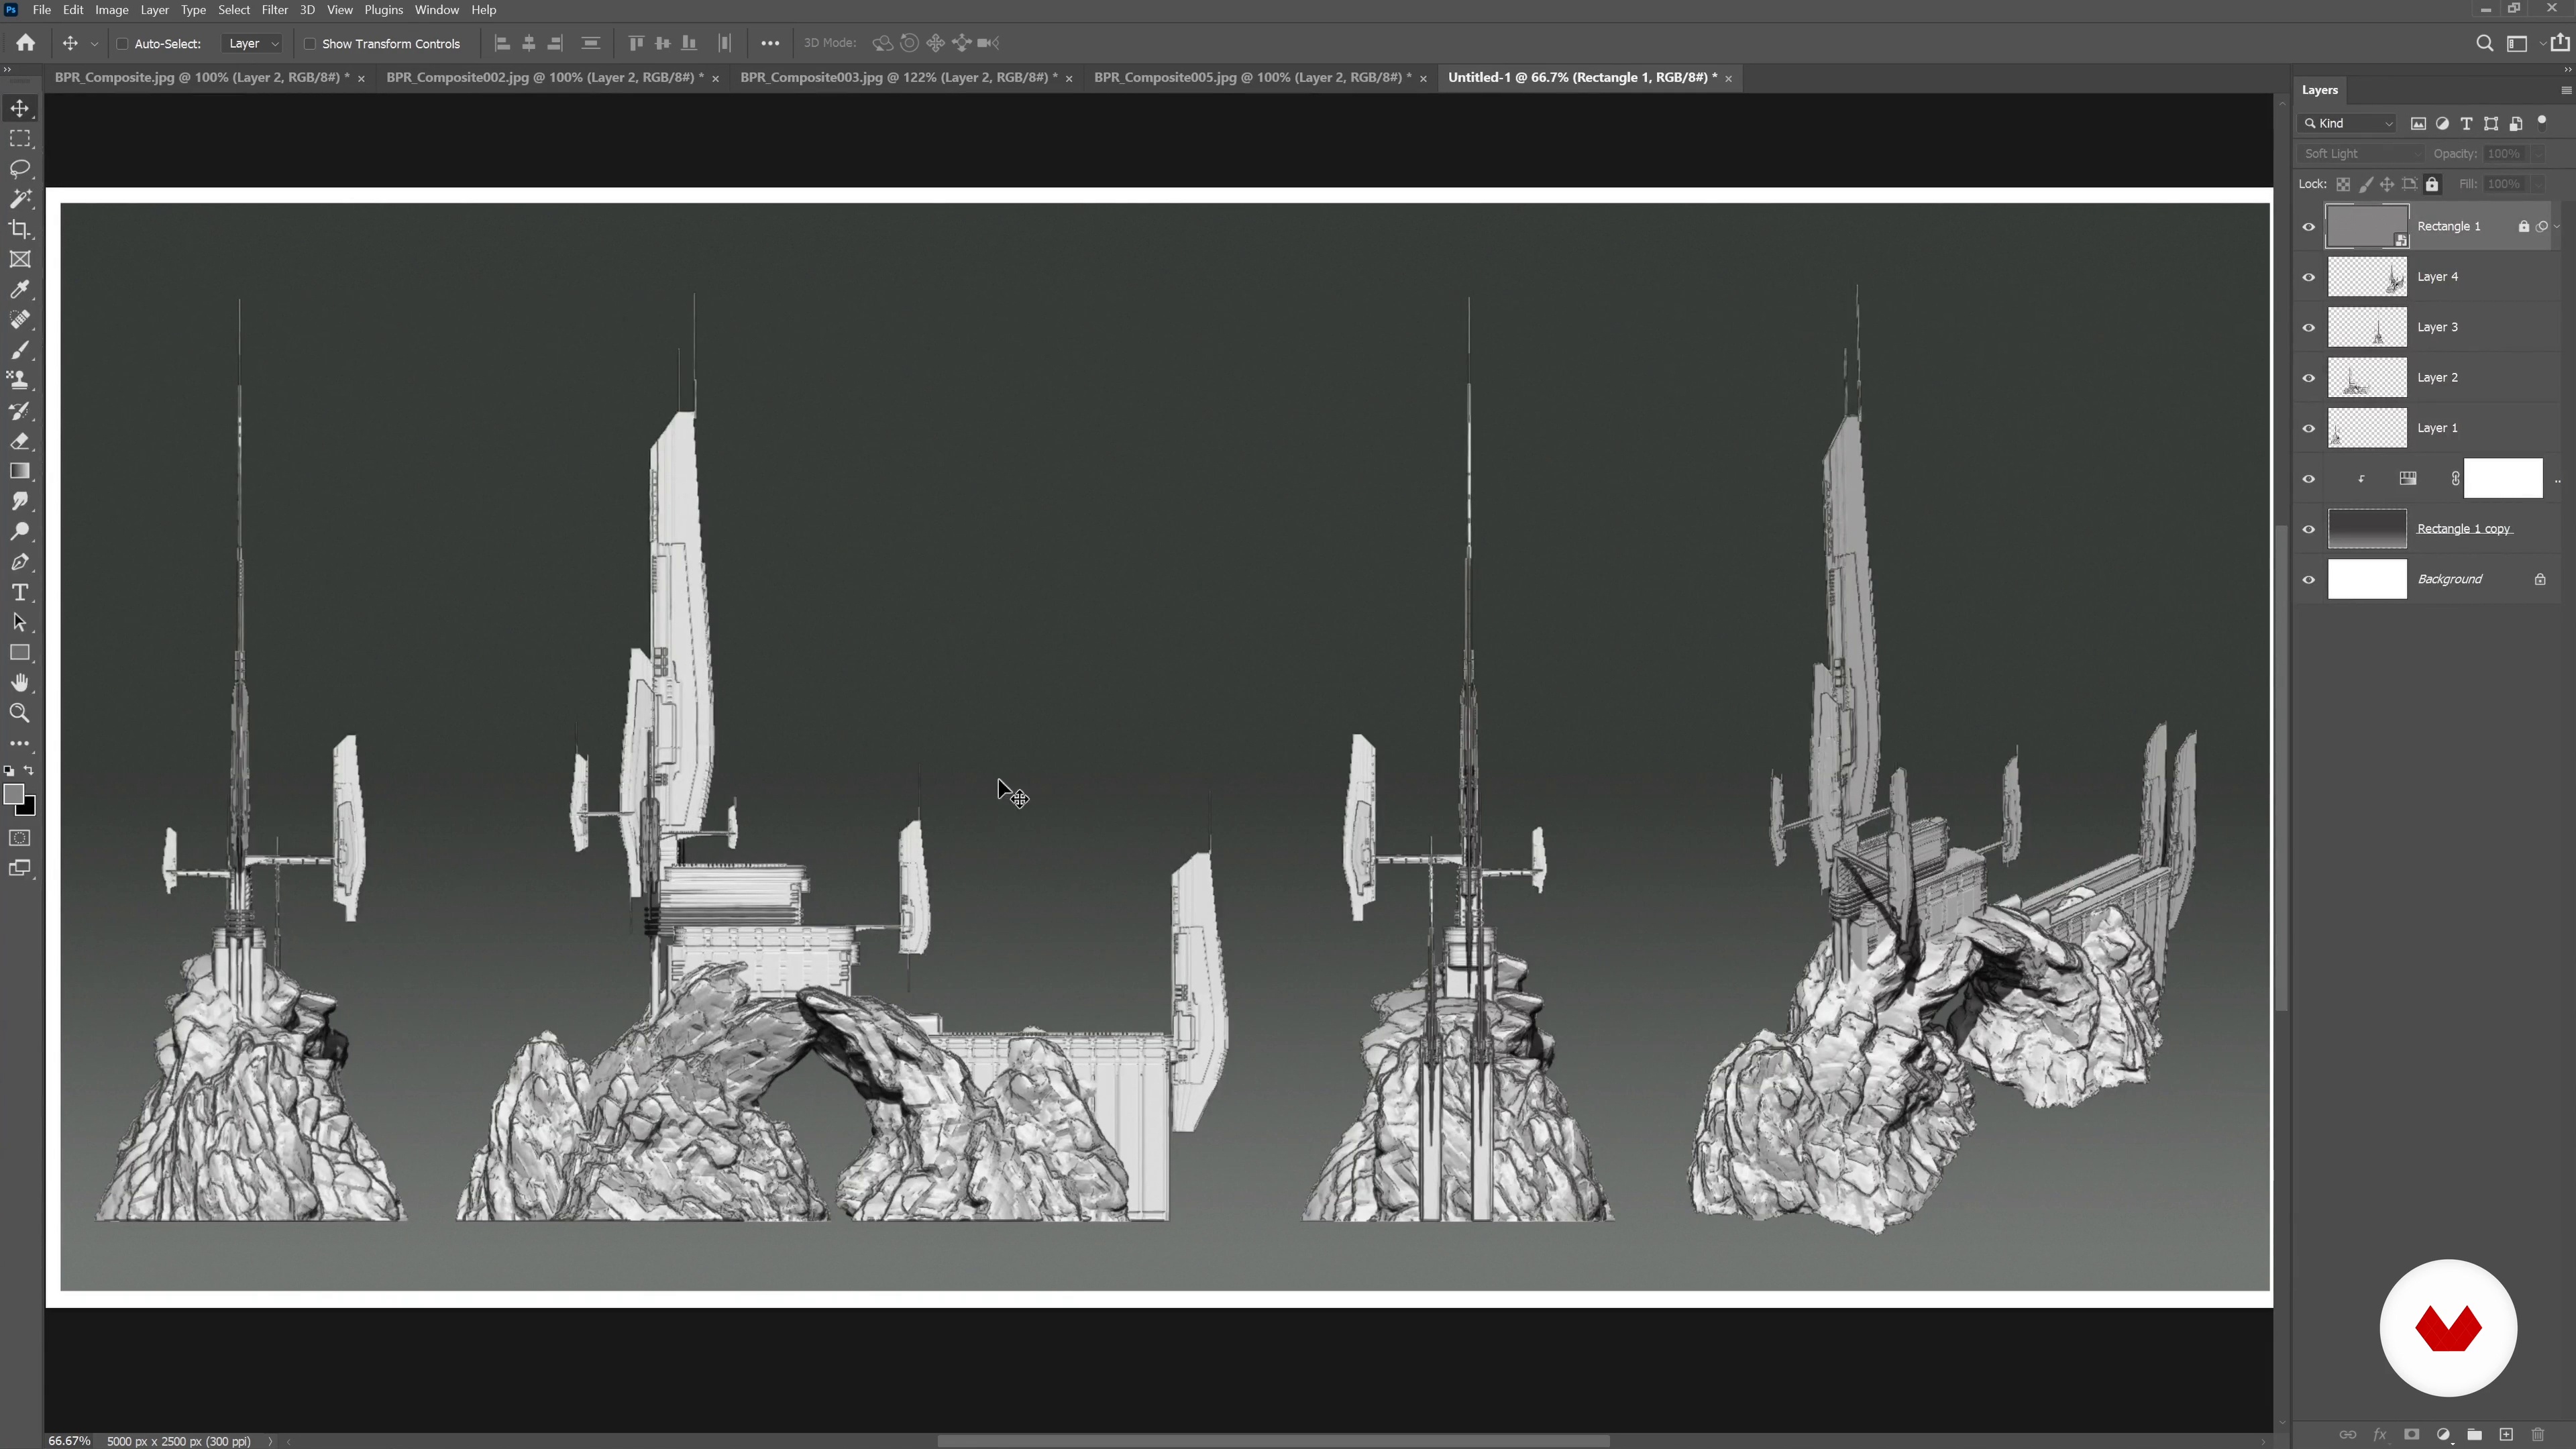This screenshot has height=1449, width=2576.
Task: Click the foreground color swatch
Action: click(x=13, y=794)
